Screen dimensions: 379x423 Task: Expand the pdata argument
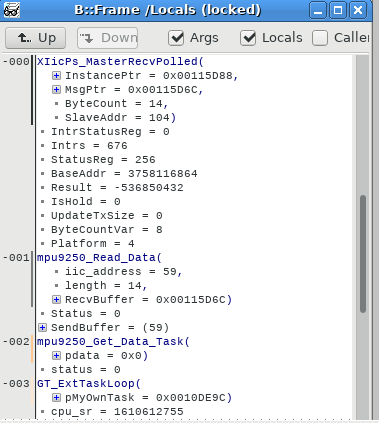(56, 356)
